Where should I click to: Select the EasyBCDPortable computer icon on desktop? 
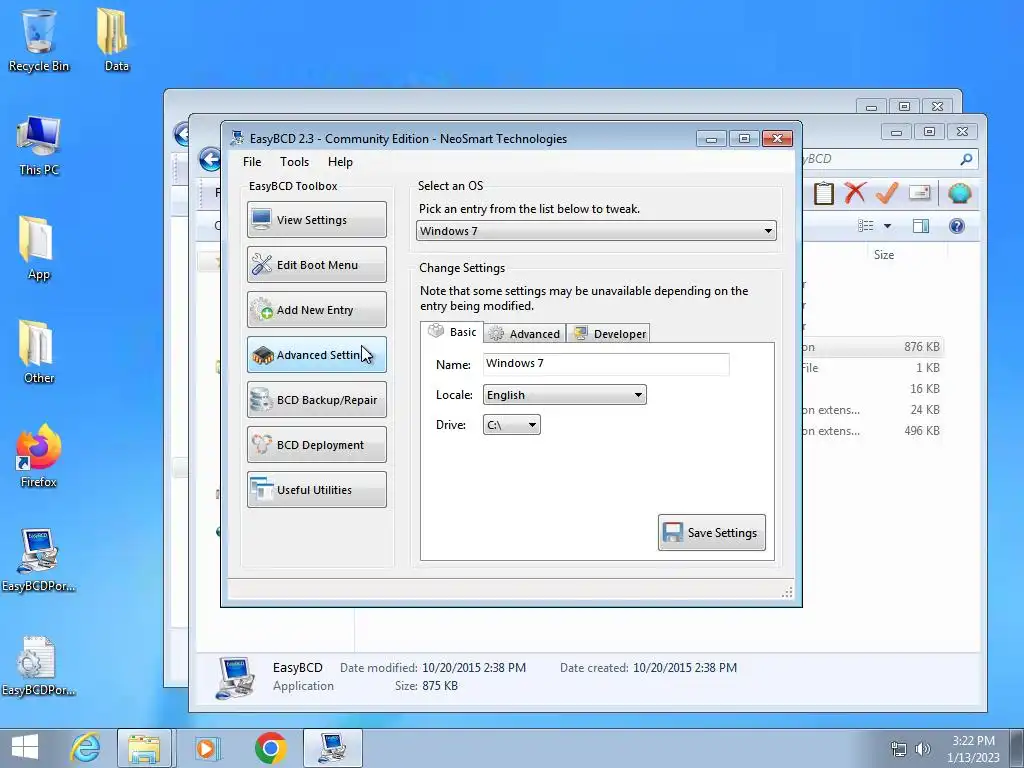39,560
